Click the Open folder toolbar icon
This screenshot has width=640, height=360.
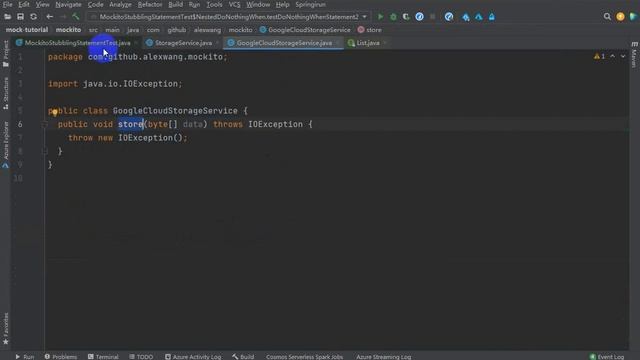pos(7,17)
